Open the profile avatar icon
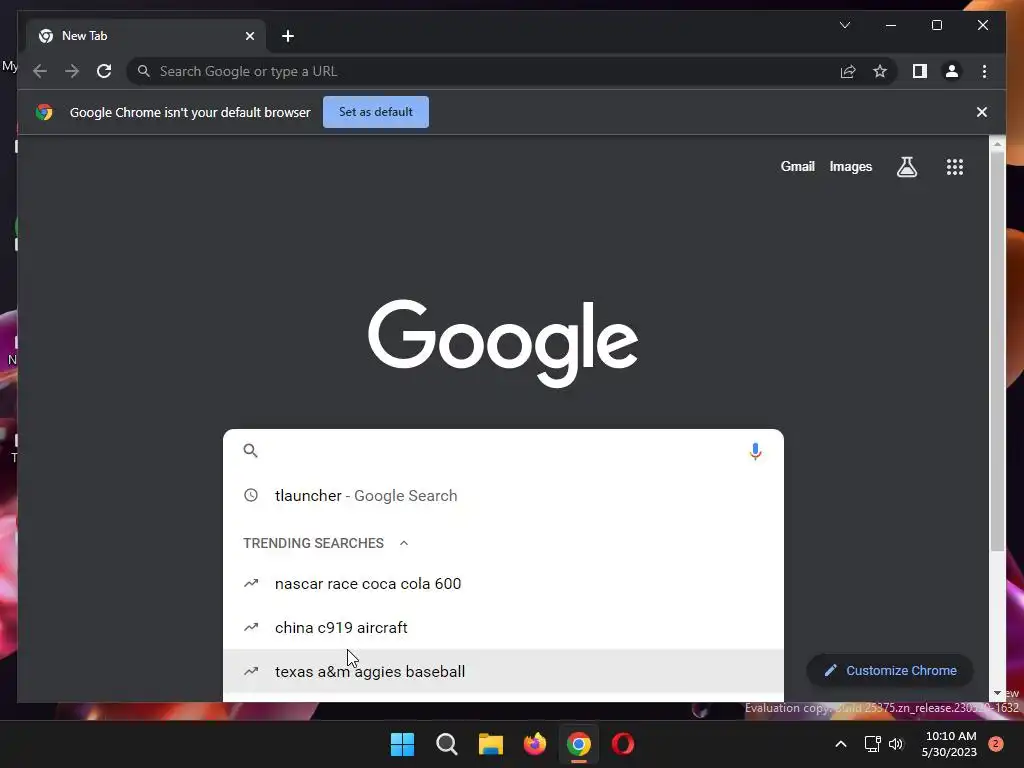 tap(952, 71)
